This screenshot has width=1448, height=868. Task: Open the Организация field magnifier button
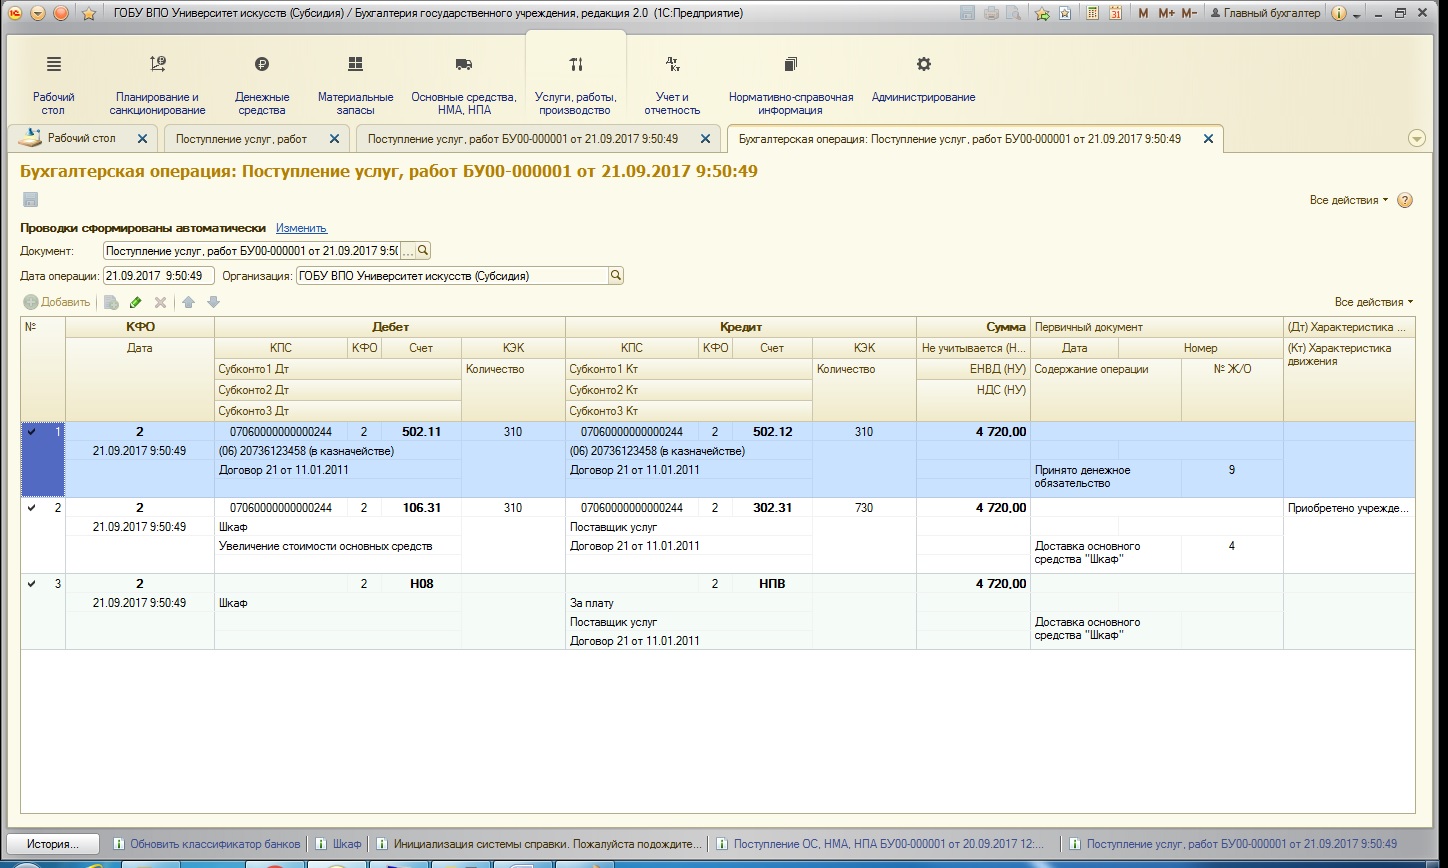(x=616, y=276)
